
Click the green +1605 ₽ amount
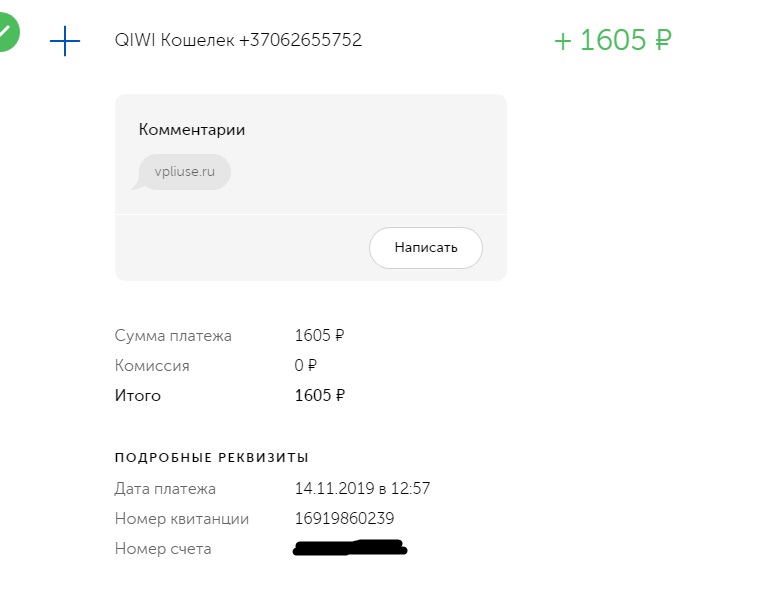pyautogui.click(x=613, y=39)
